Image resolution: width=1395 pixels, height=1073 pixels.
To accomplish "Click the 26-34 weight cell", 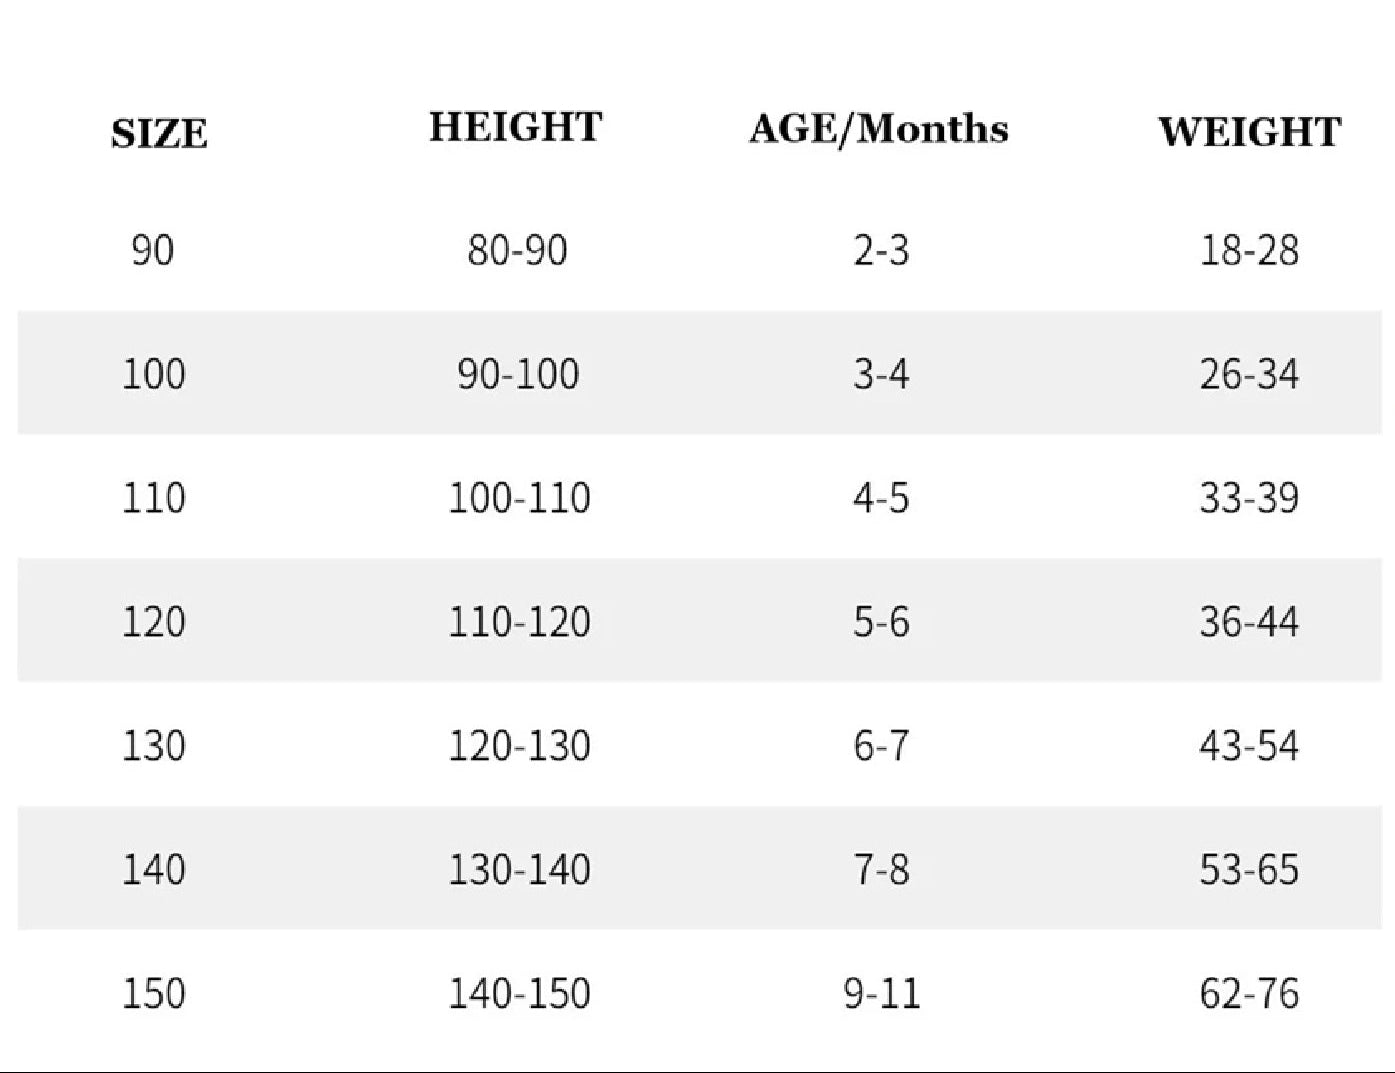I will point(1249,374).
